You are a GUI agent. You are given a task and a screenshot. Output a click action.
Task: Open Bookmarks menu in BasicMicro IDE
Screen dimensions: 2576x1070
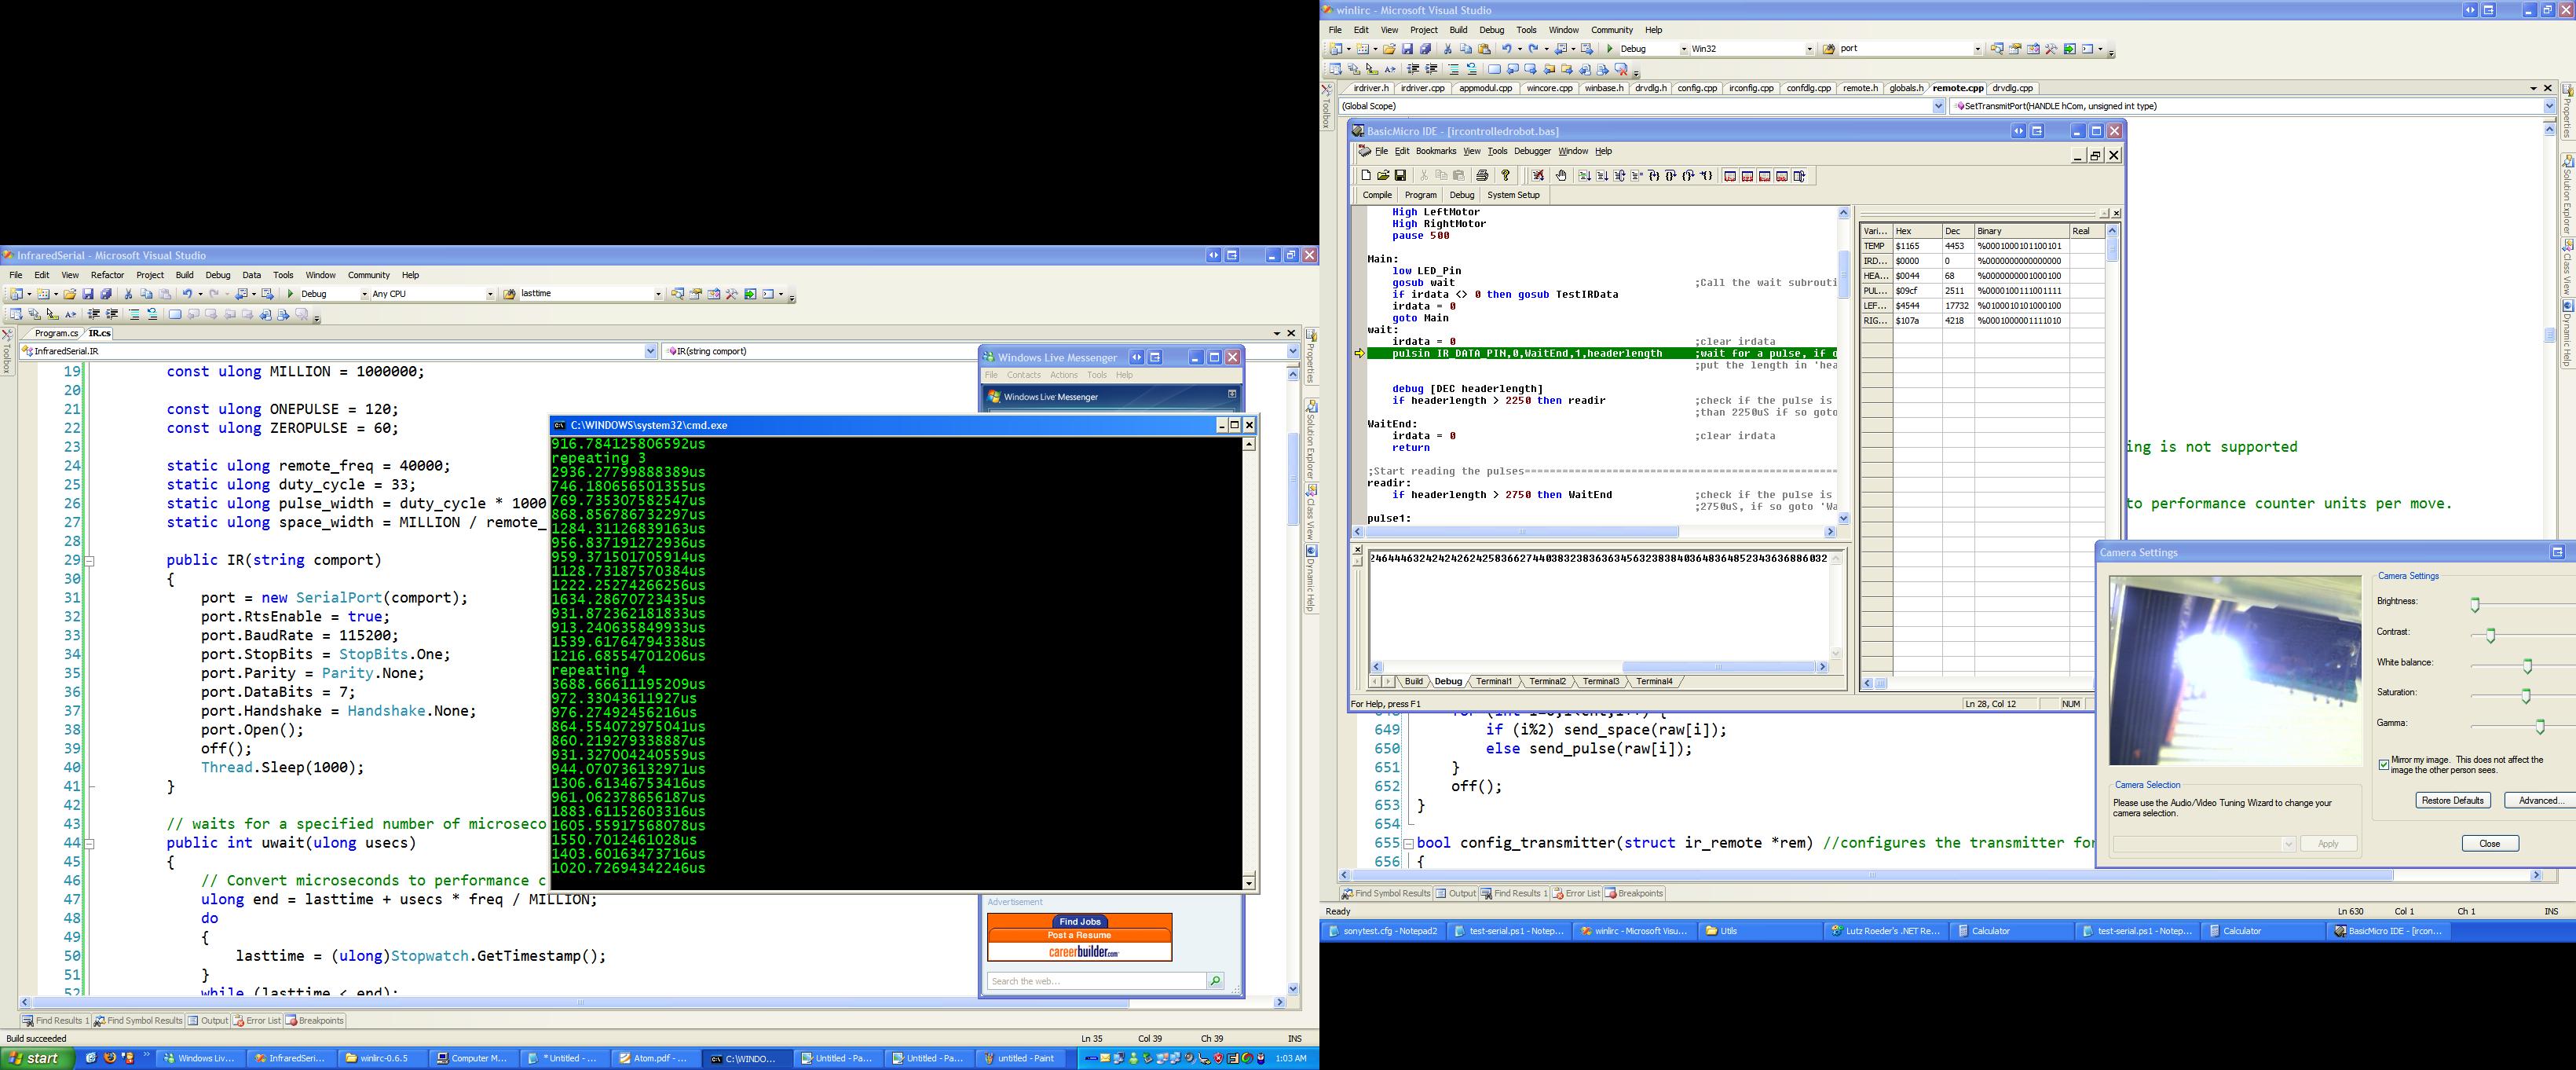tap(1436, 151)
